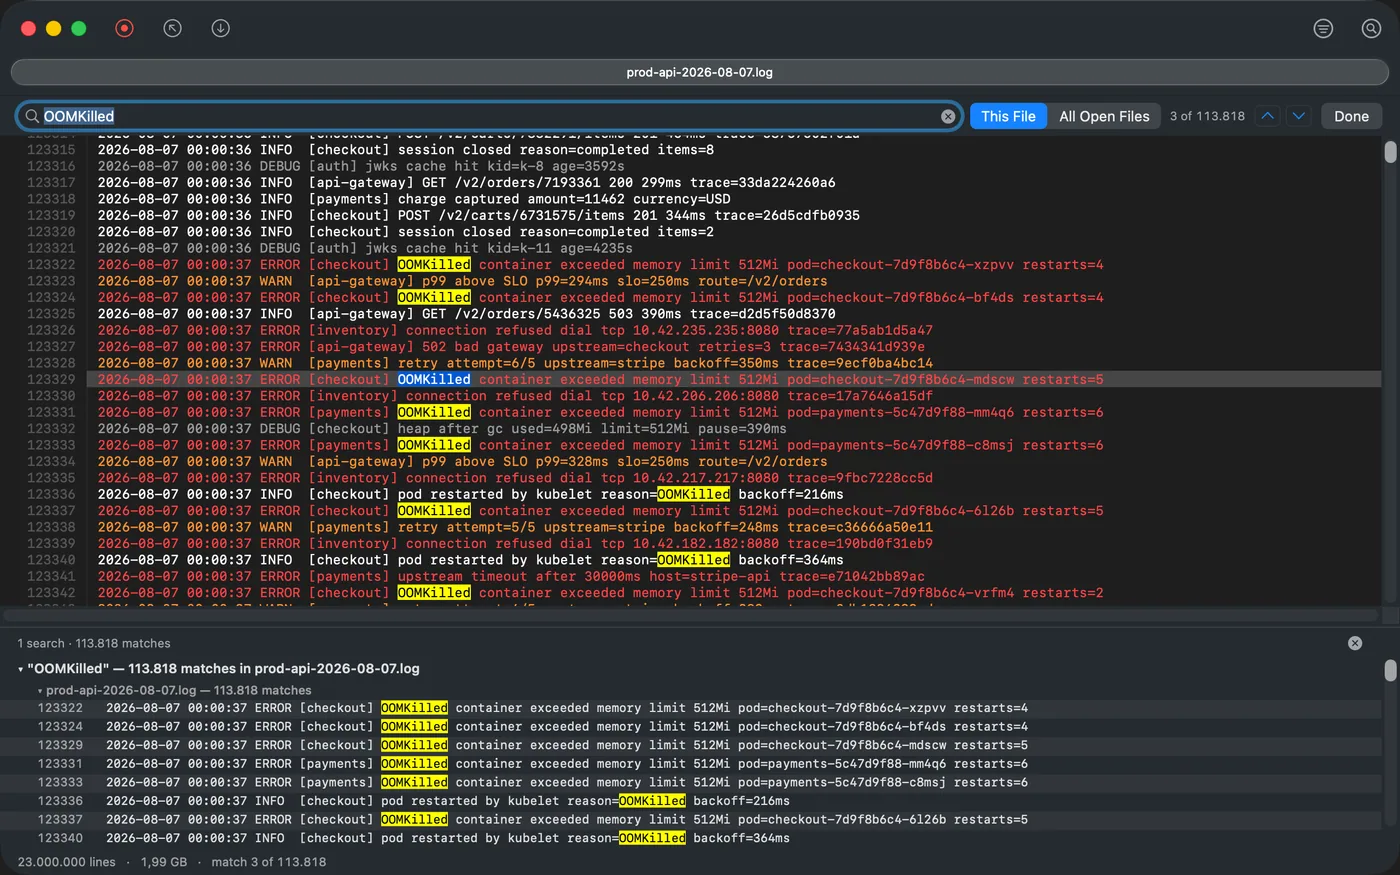
Task: Open result line 123329 pod checkout mdscw
Action: [690, 745]
